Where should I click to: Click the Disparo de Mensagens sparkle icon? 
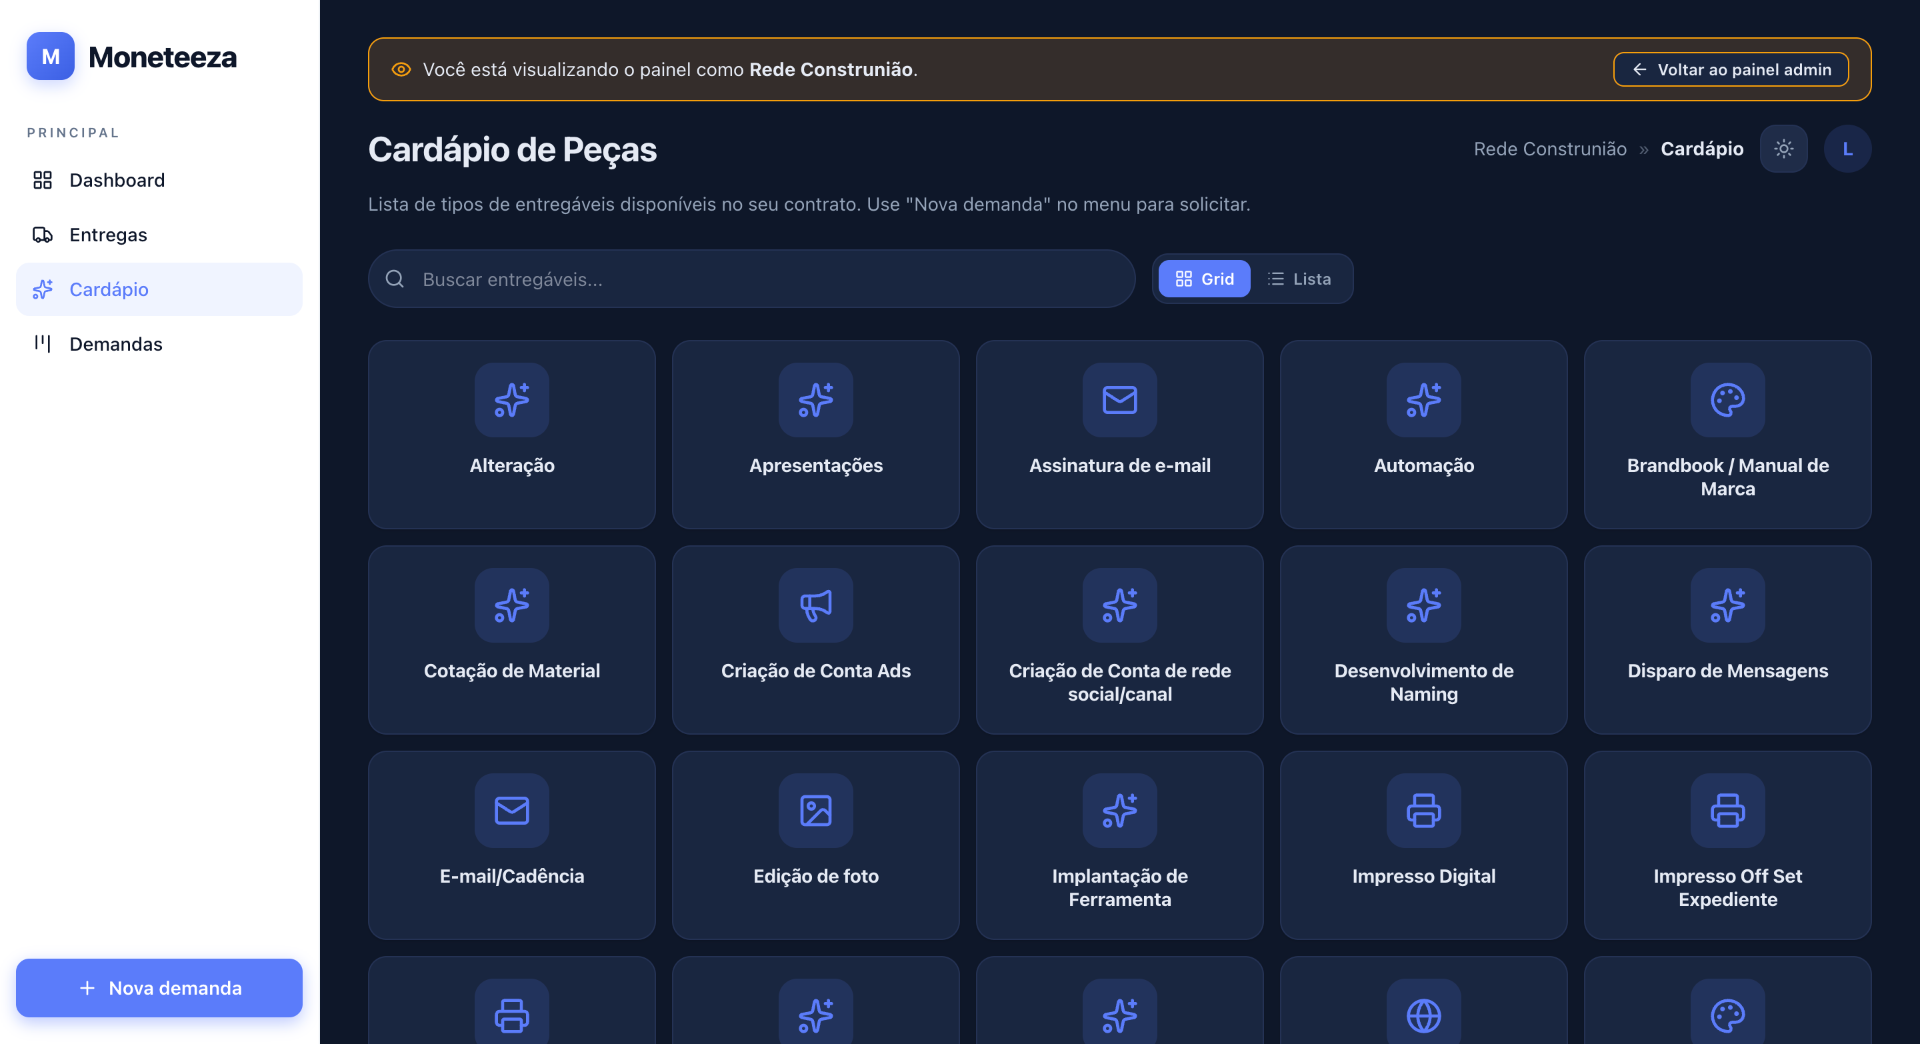point(1728,605)
